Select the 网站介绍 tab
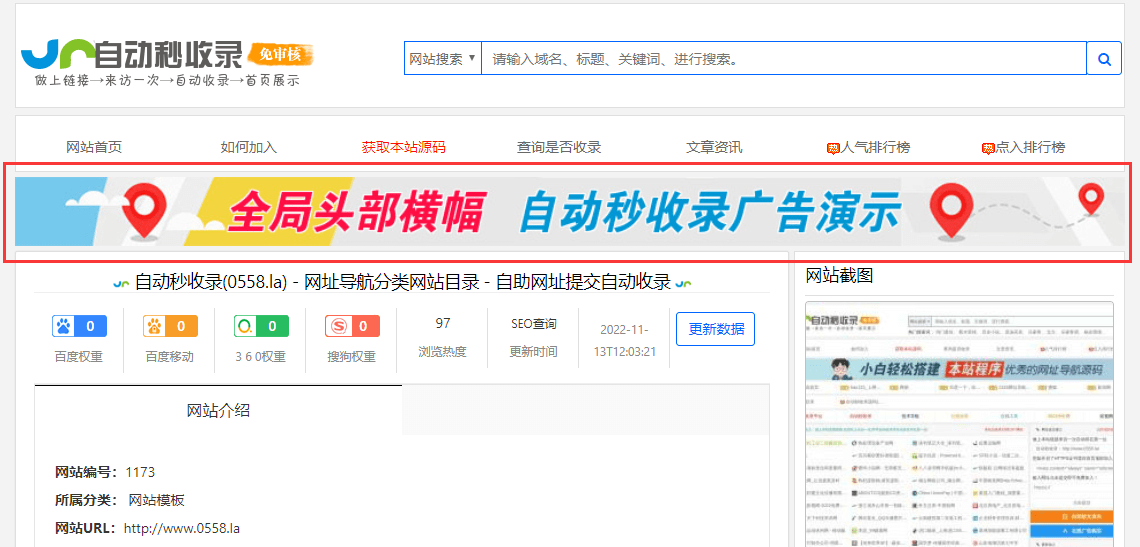This screenshot has height=547, width=1140. pos(218,410)
